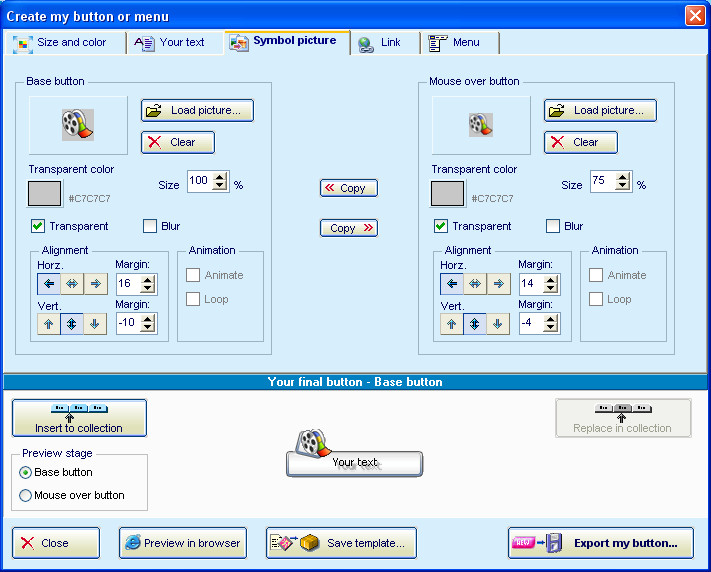Click the mouse over button film reel picture
The image size is (711, 572).
click(x=481, y=125)
